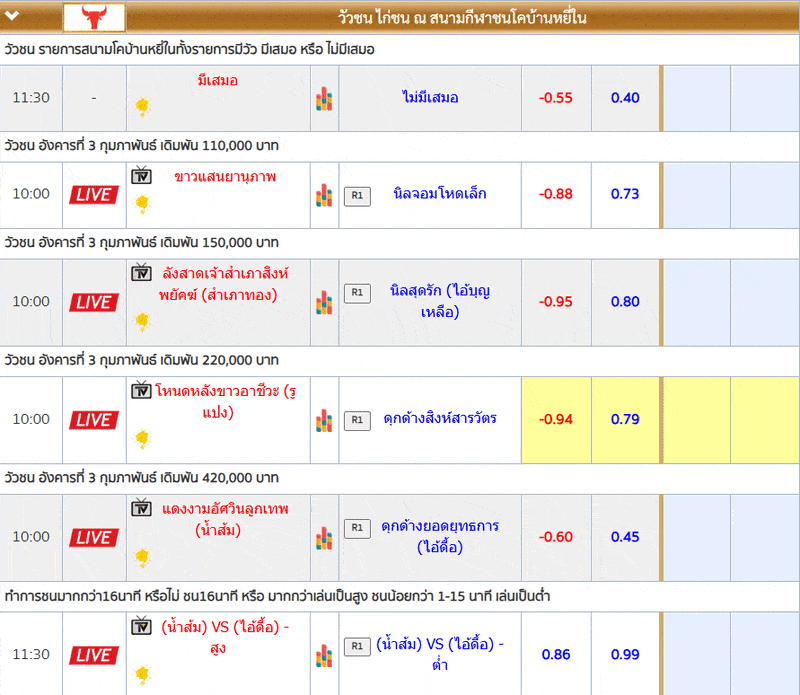Select the 0.40 odds for ไม่มีเสมอ

click(625, 98)
